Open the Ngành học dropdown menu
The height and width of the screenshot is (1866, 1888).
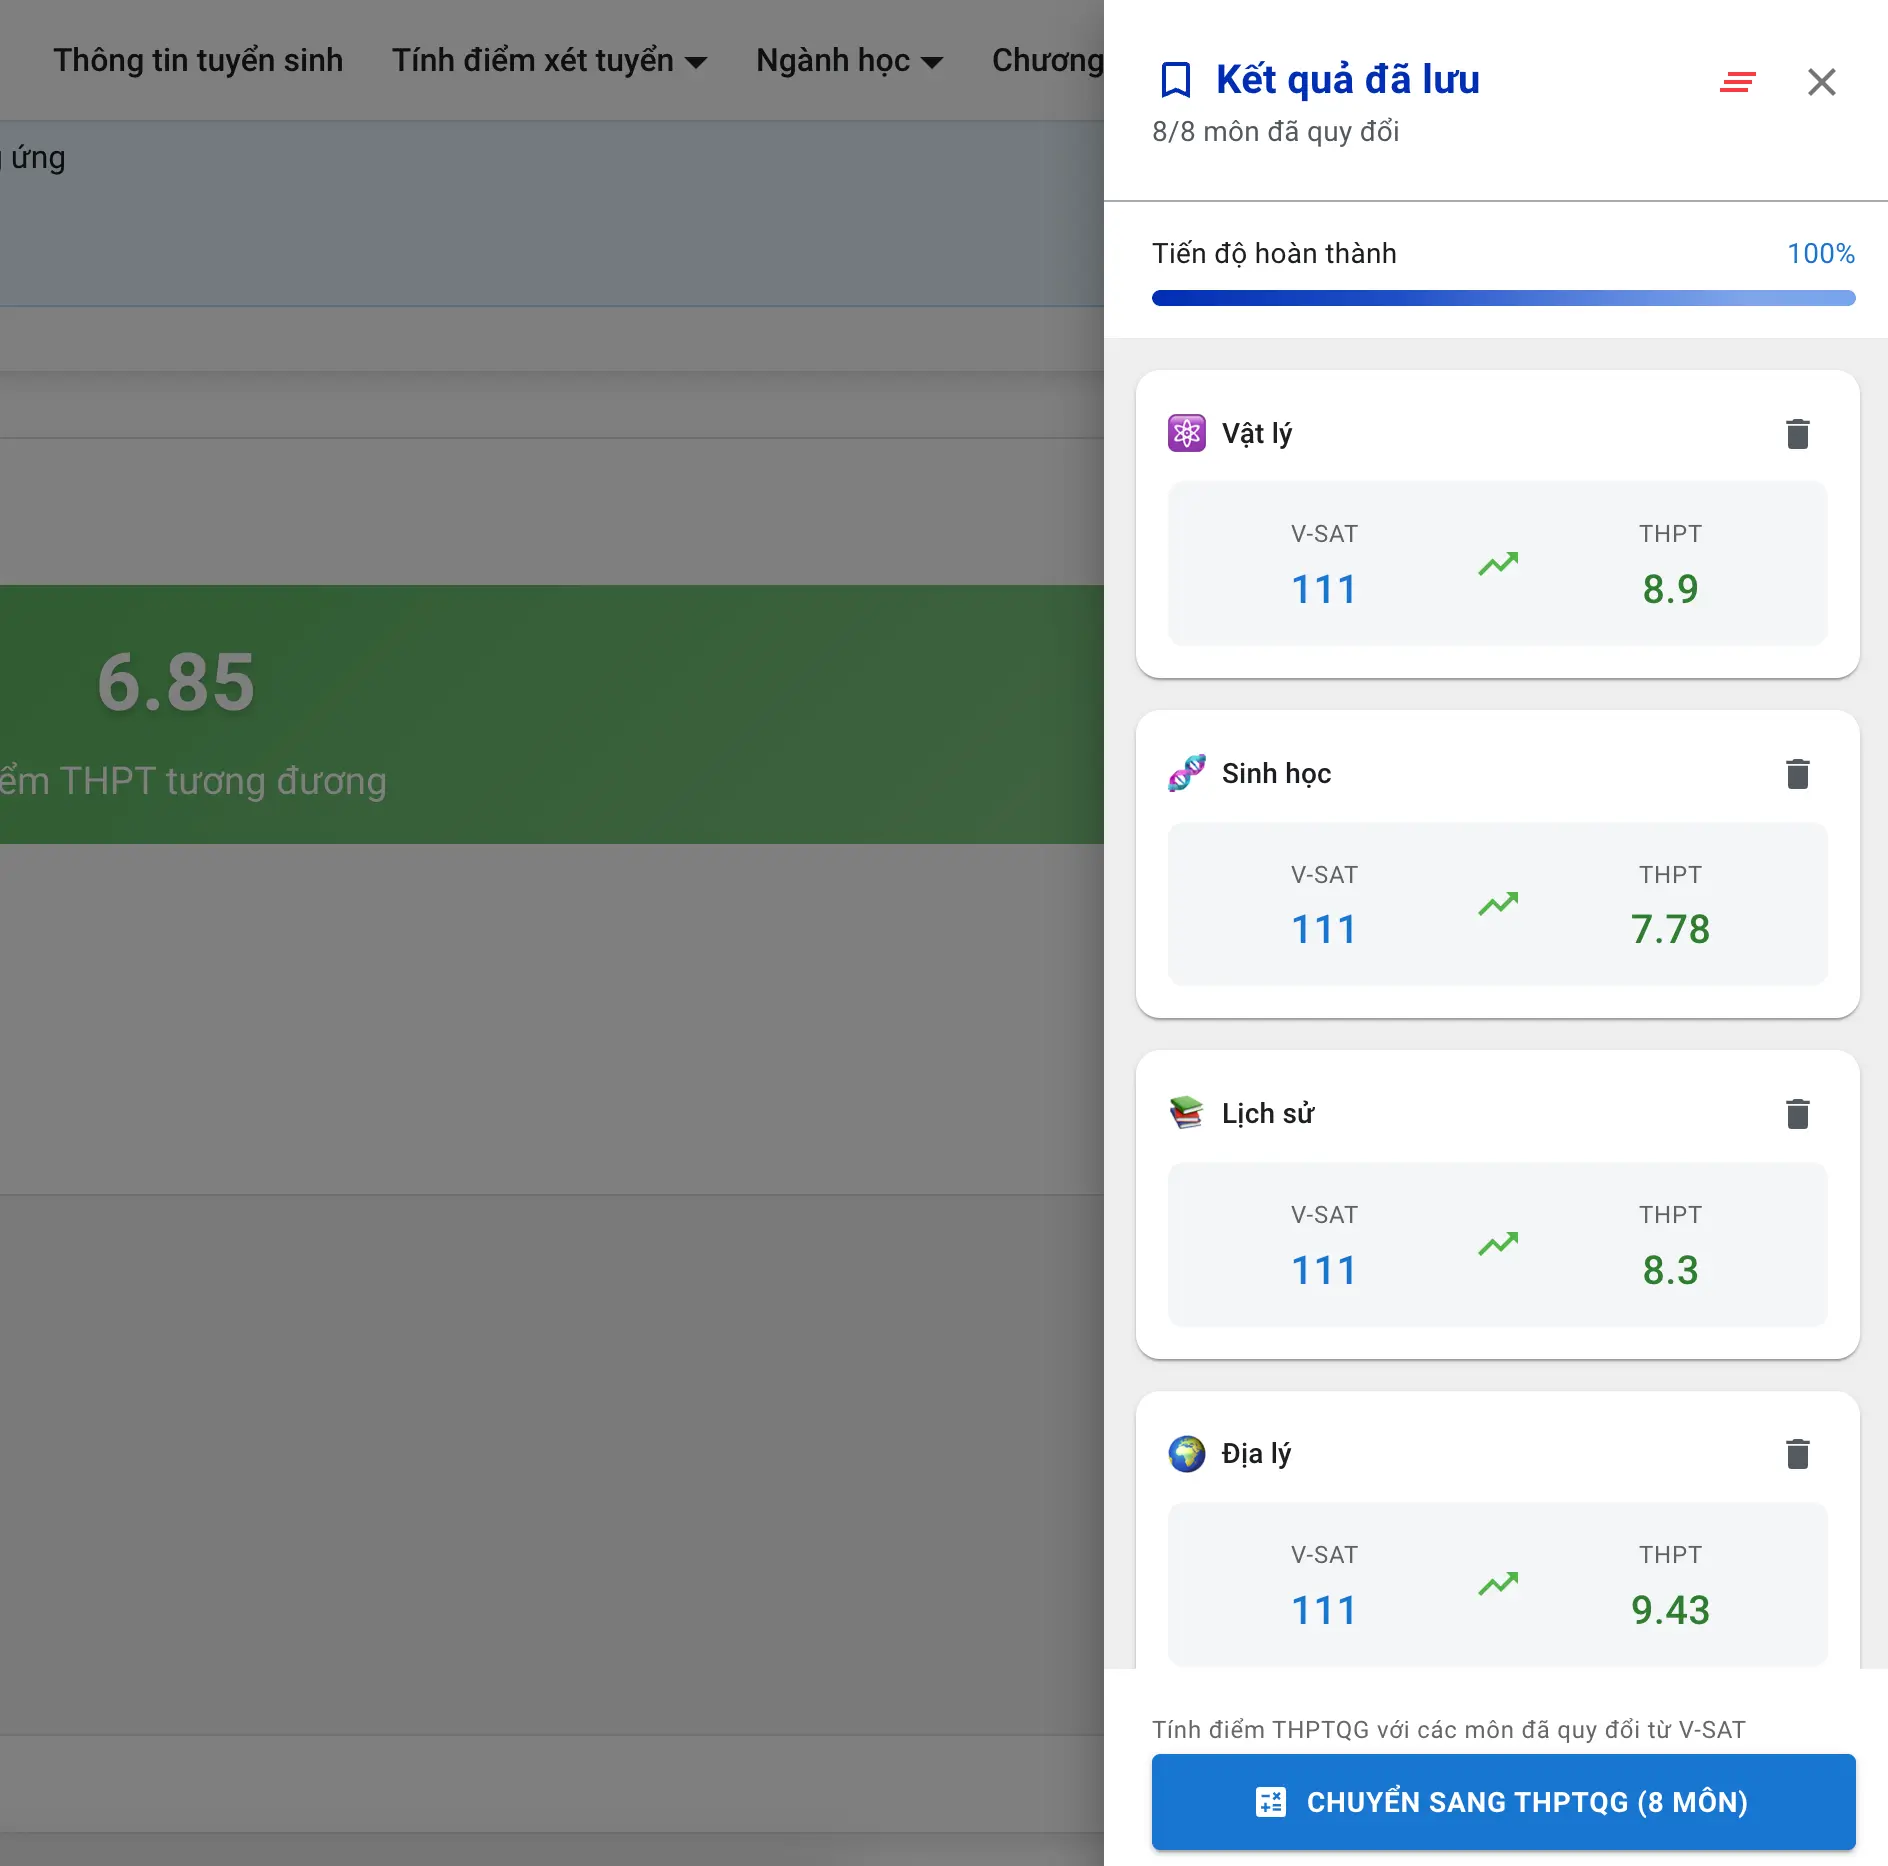point(849,61)
